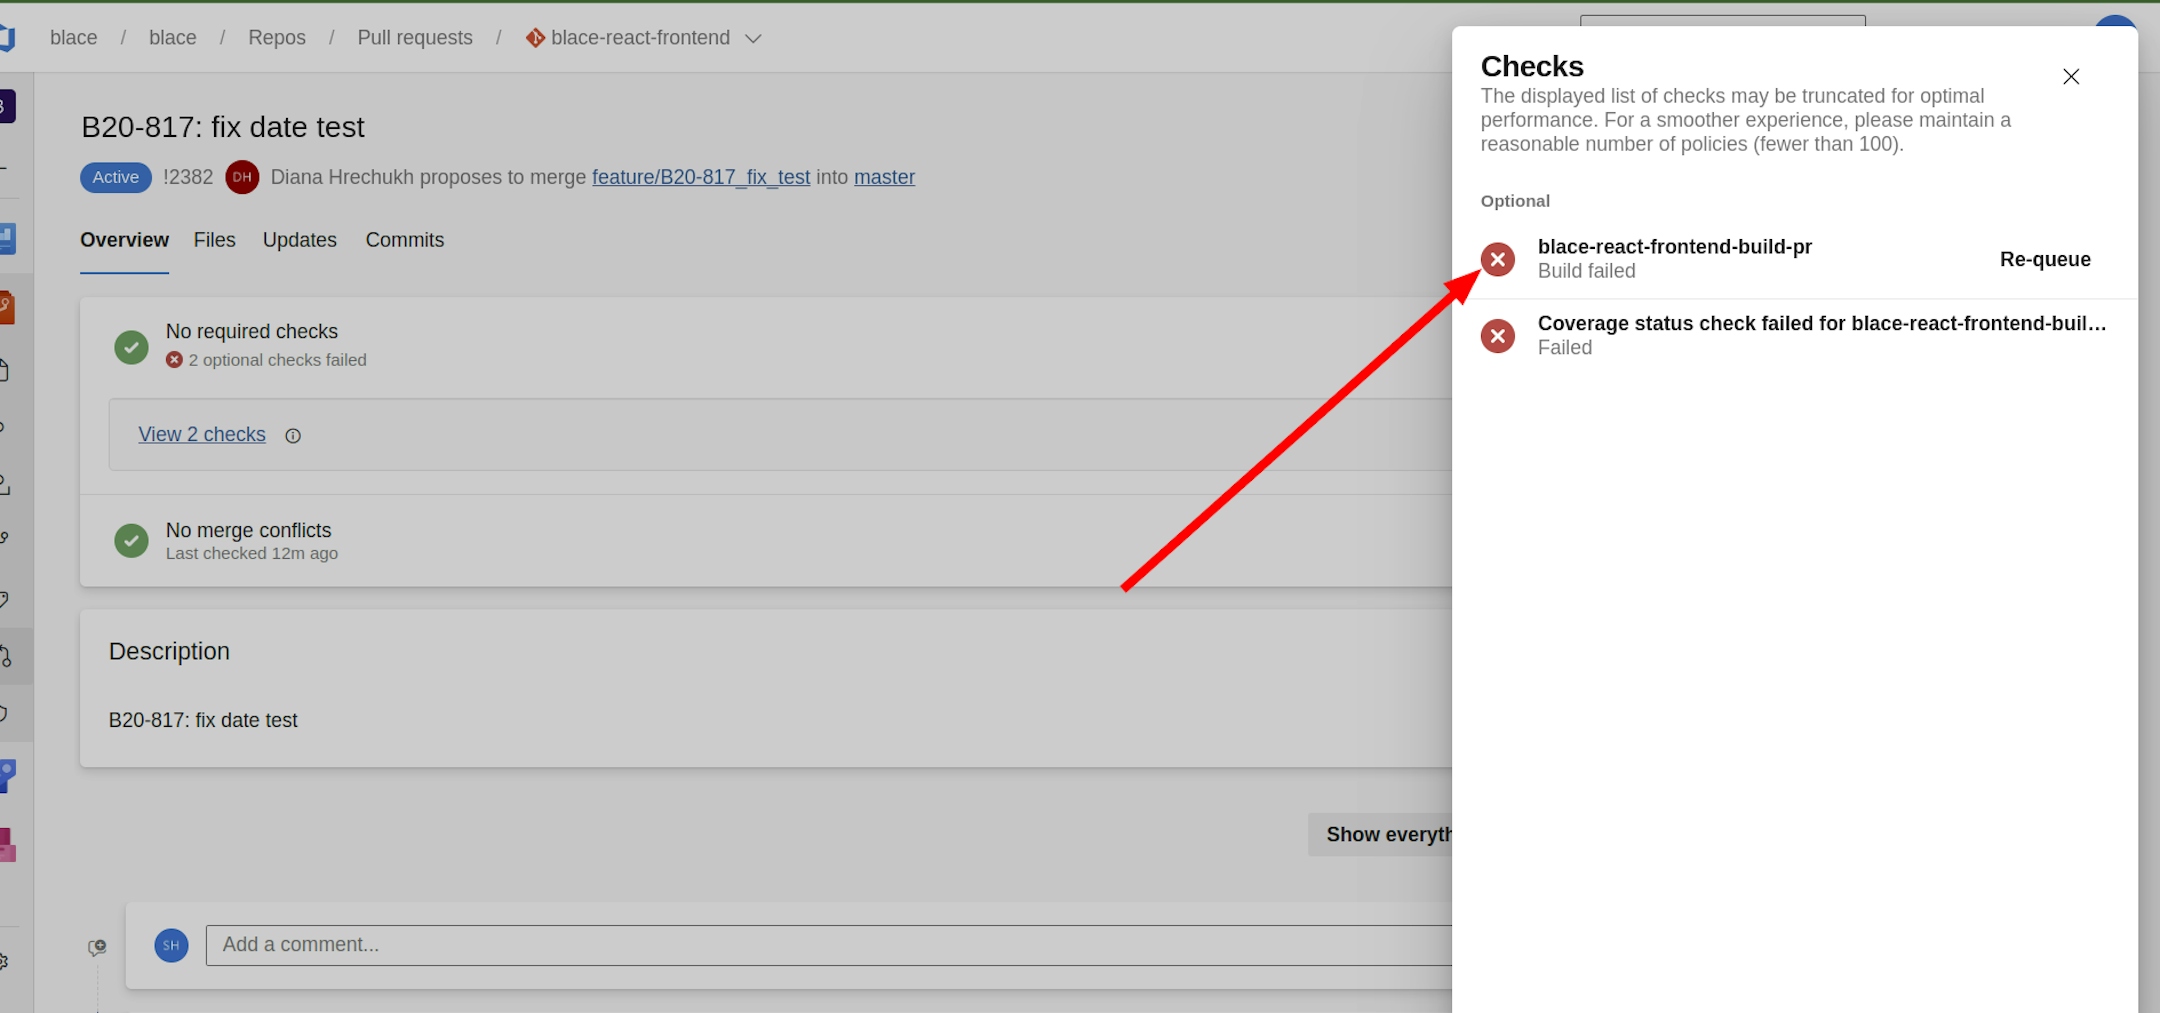This screenshot has width=2160, height=1013.
Task: Click Diana Hrechukh's DH avatar
Action: tap(242, 177)
